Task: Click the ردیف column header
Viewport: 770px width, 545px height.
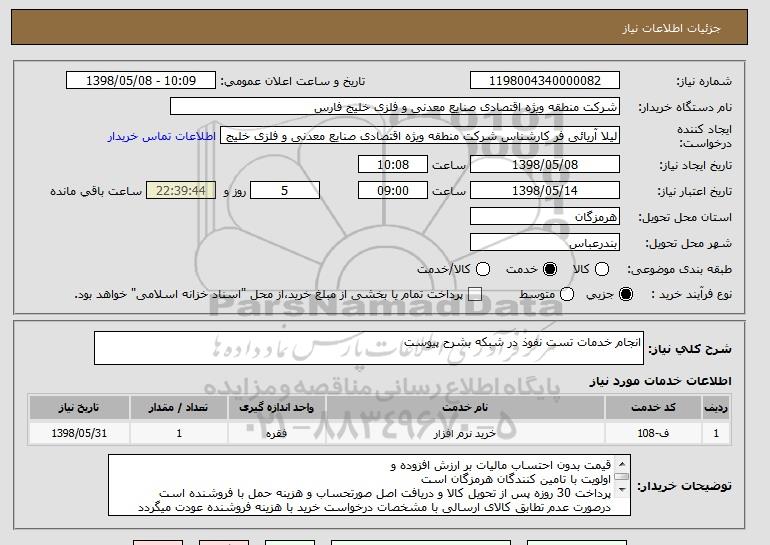Action: coord(716,408)
